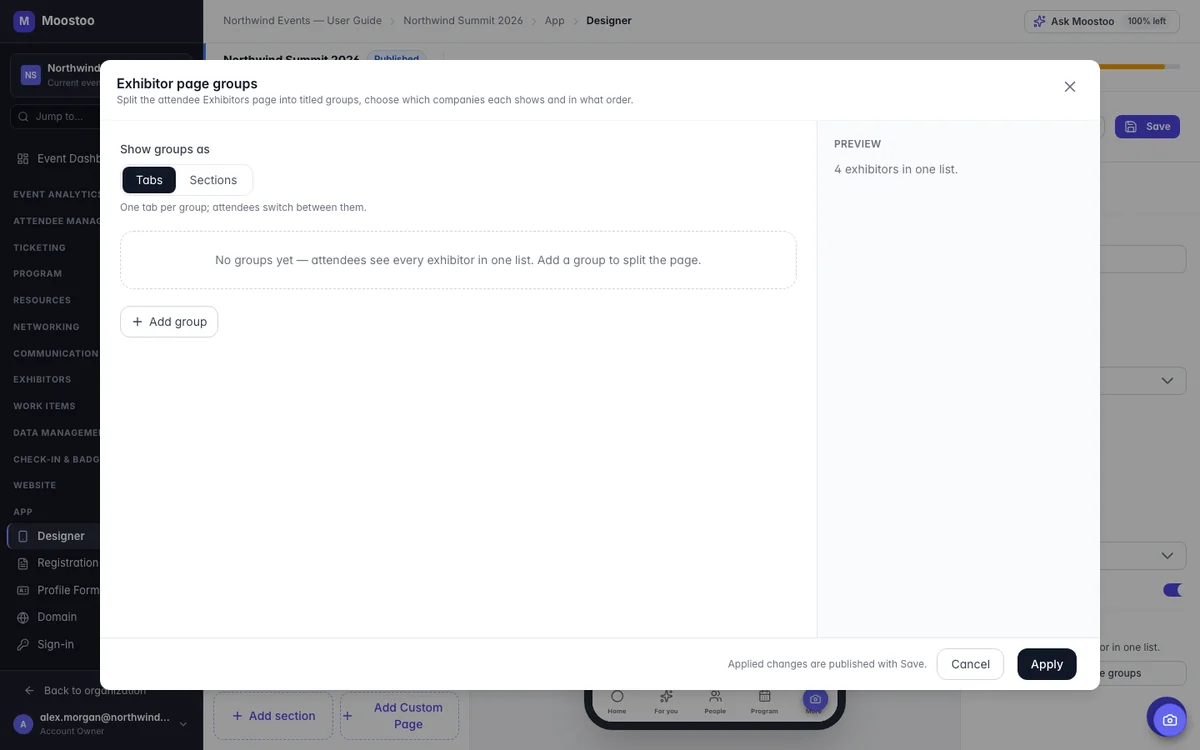Close the Exhibitor page groups dialog
The image size is (1200, 750).
(1070, 87)
